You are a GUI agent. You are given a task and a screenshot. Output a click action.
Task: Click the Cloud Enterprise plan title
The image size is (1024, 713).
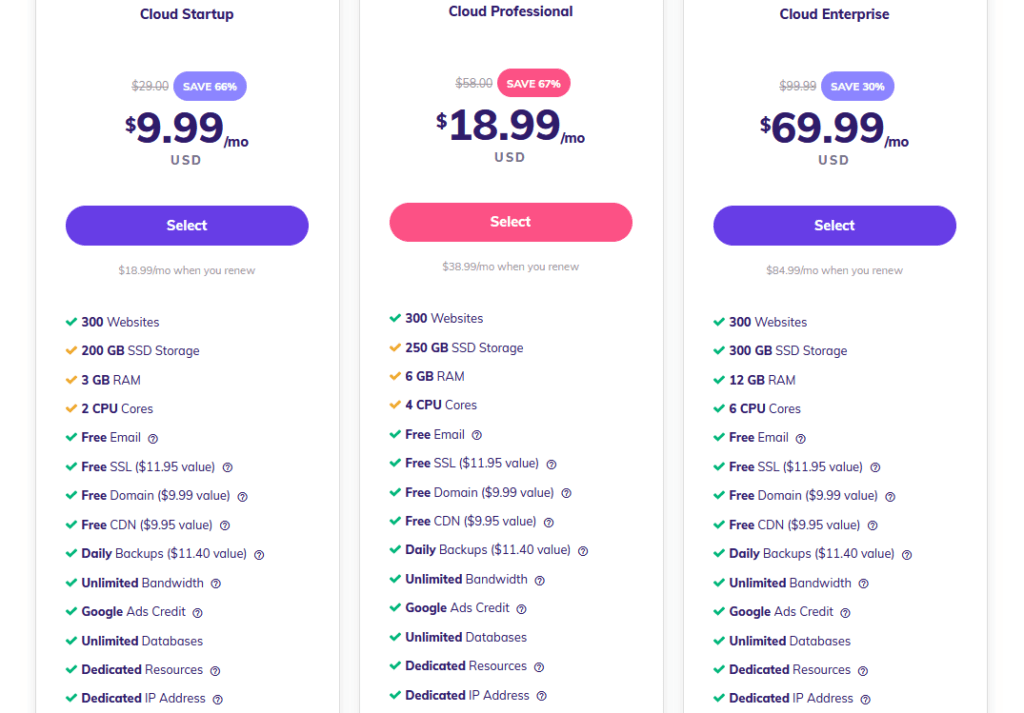[834, 14]
